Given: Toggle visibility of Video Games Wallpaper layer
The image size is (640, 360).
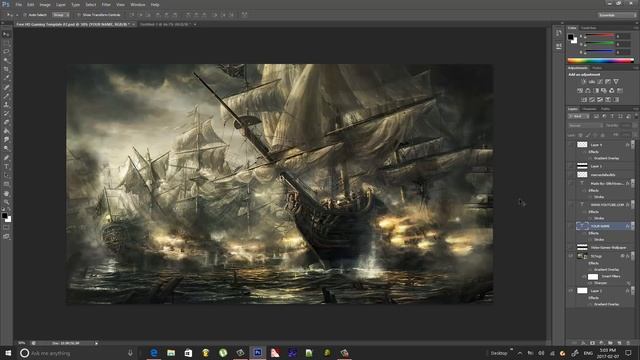Looking at the screenshot, I should [x=571, y=247].
